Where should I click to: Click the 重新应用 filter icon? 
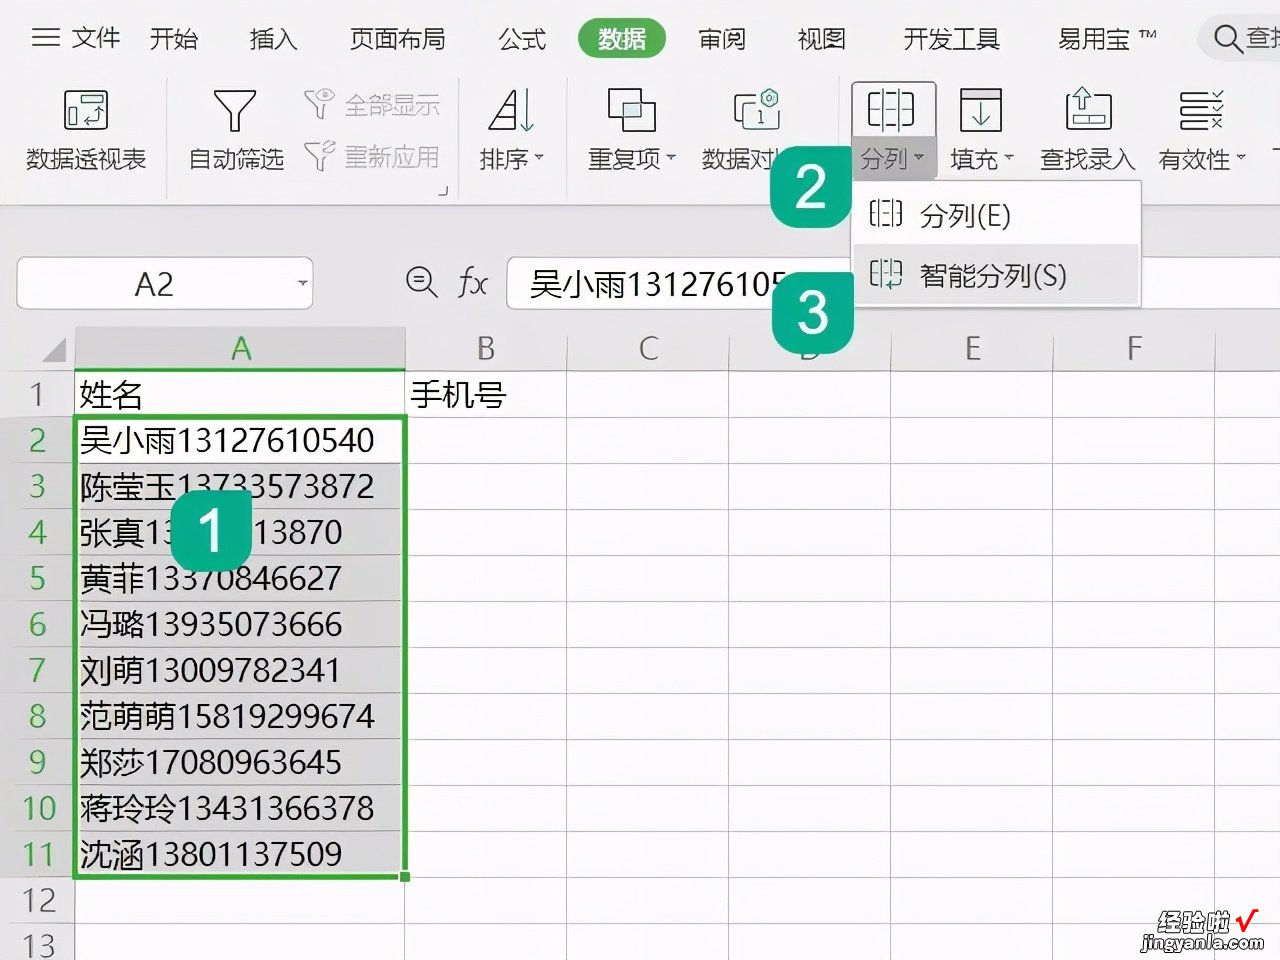point(319,156)
